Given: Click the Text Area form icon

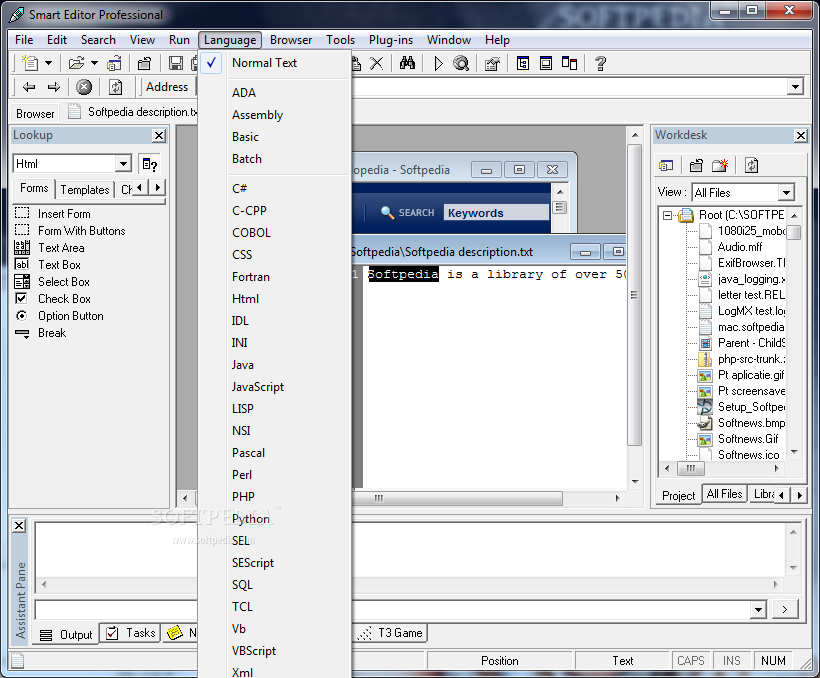Looking at the screenshot, I should (x=22, y=247).
